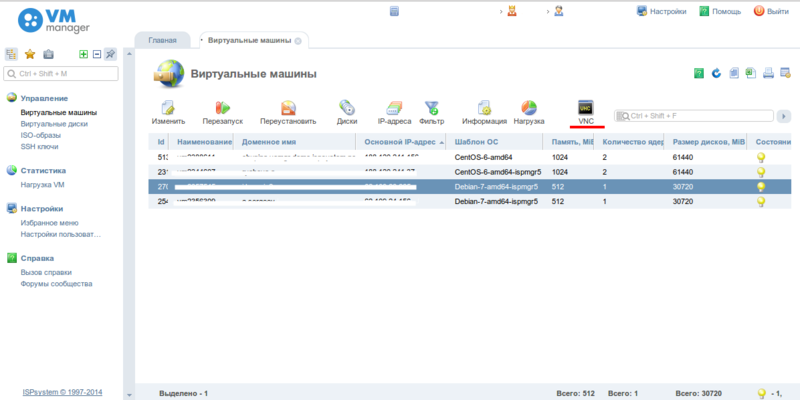Click the printer icon

click(x=768, y=73)
